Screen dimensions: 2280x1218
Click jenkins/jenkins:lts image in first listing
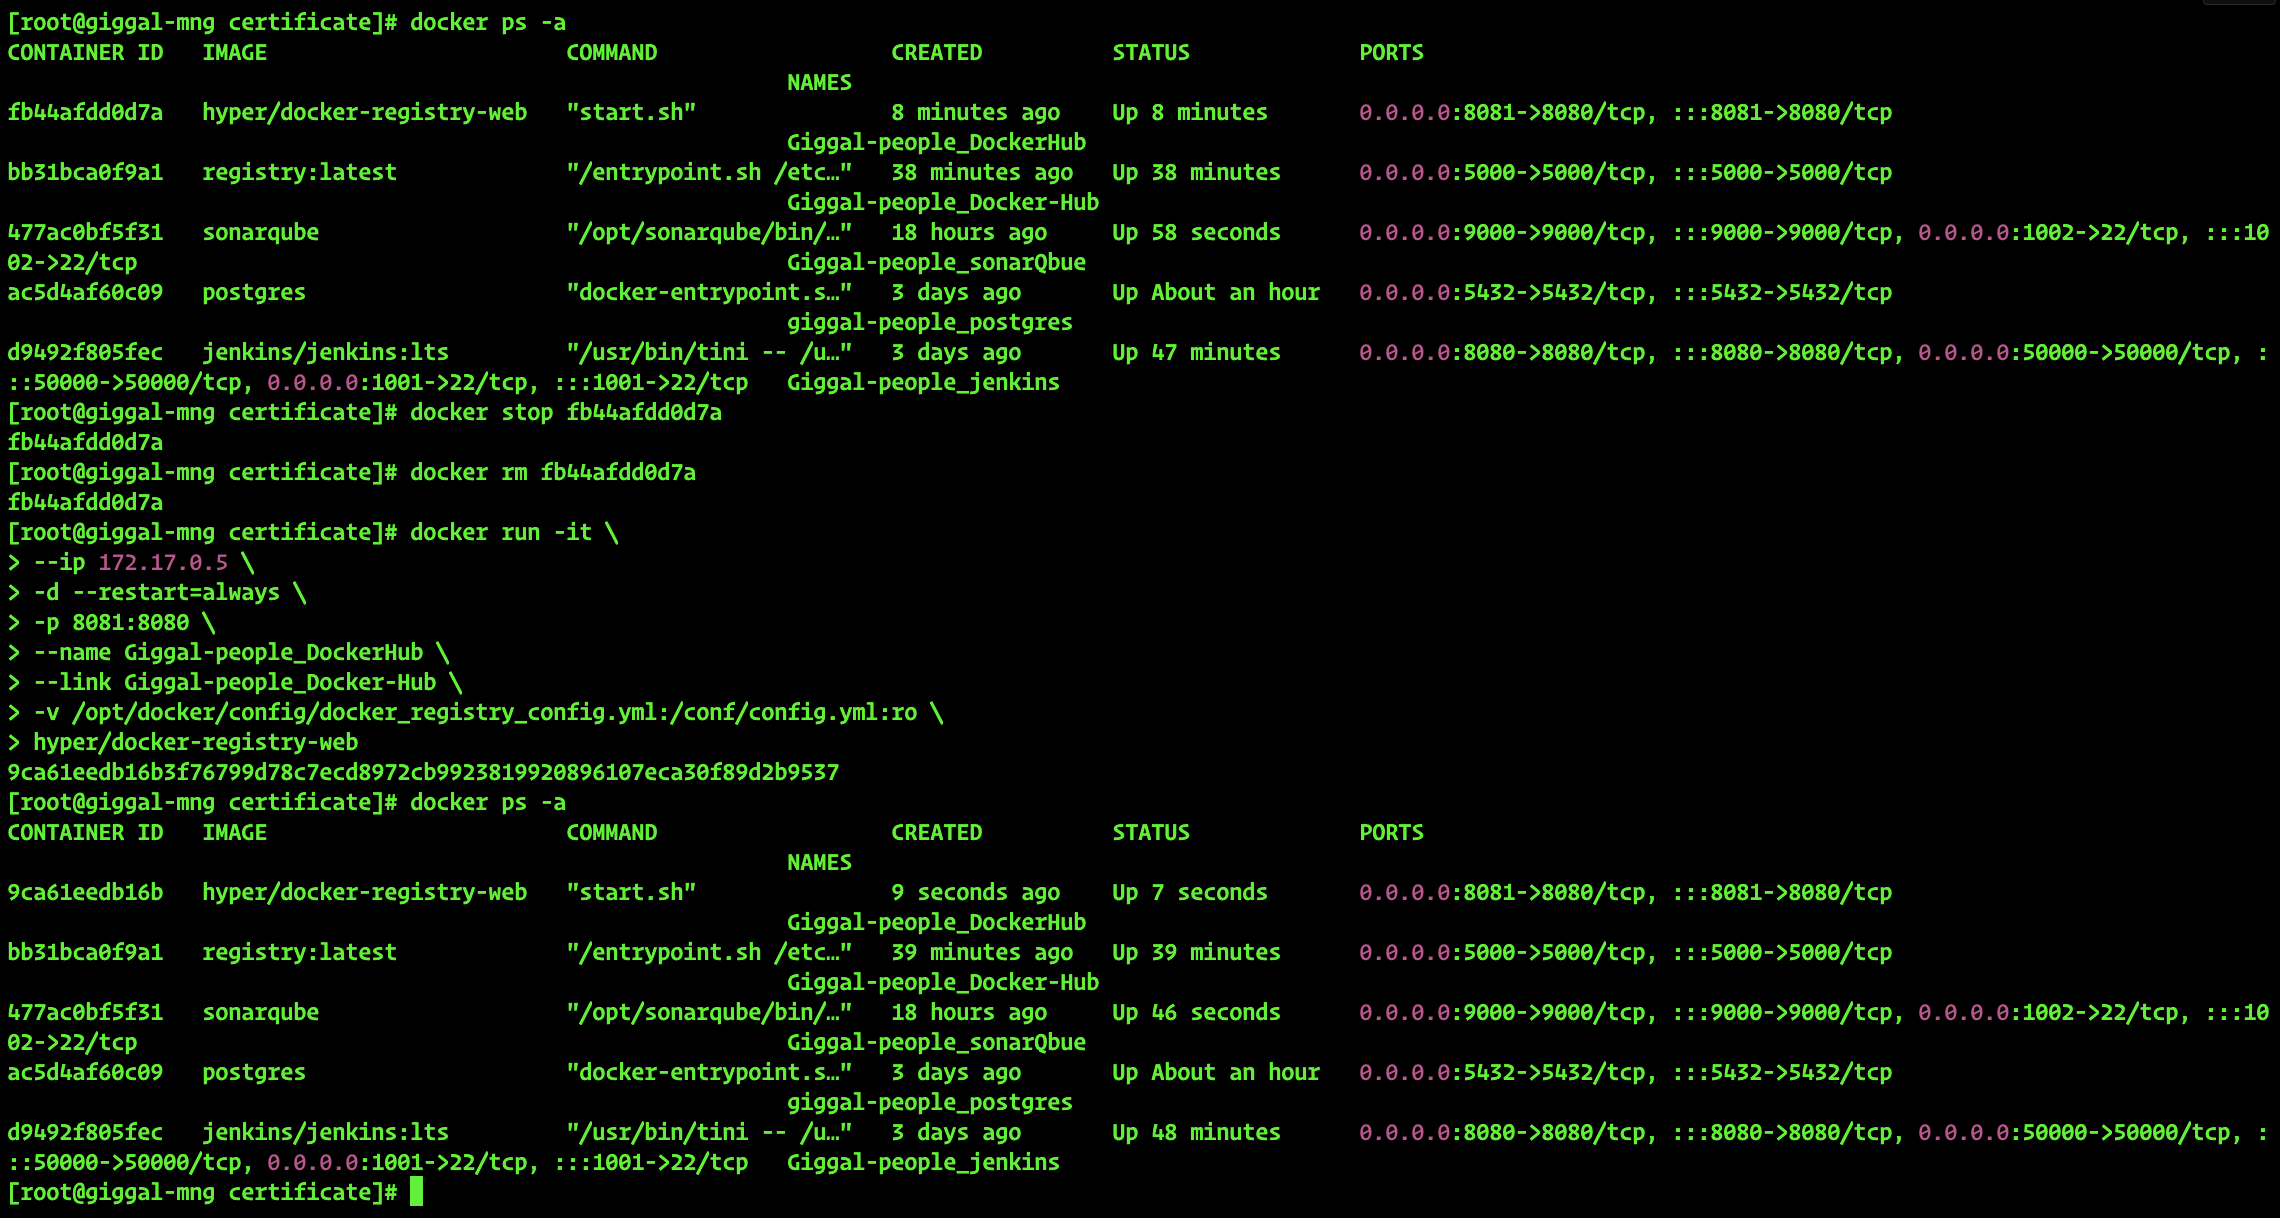[325, 352]
